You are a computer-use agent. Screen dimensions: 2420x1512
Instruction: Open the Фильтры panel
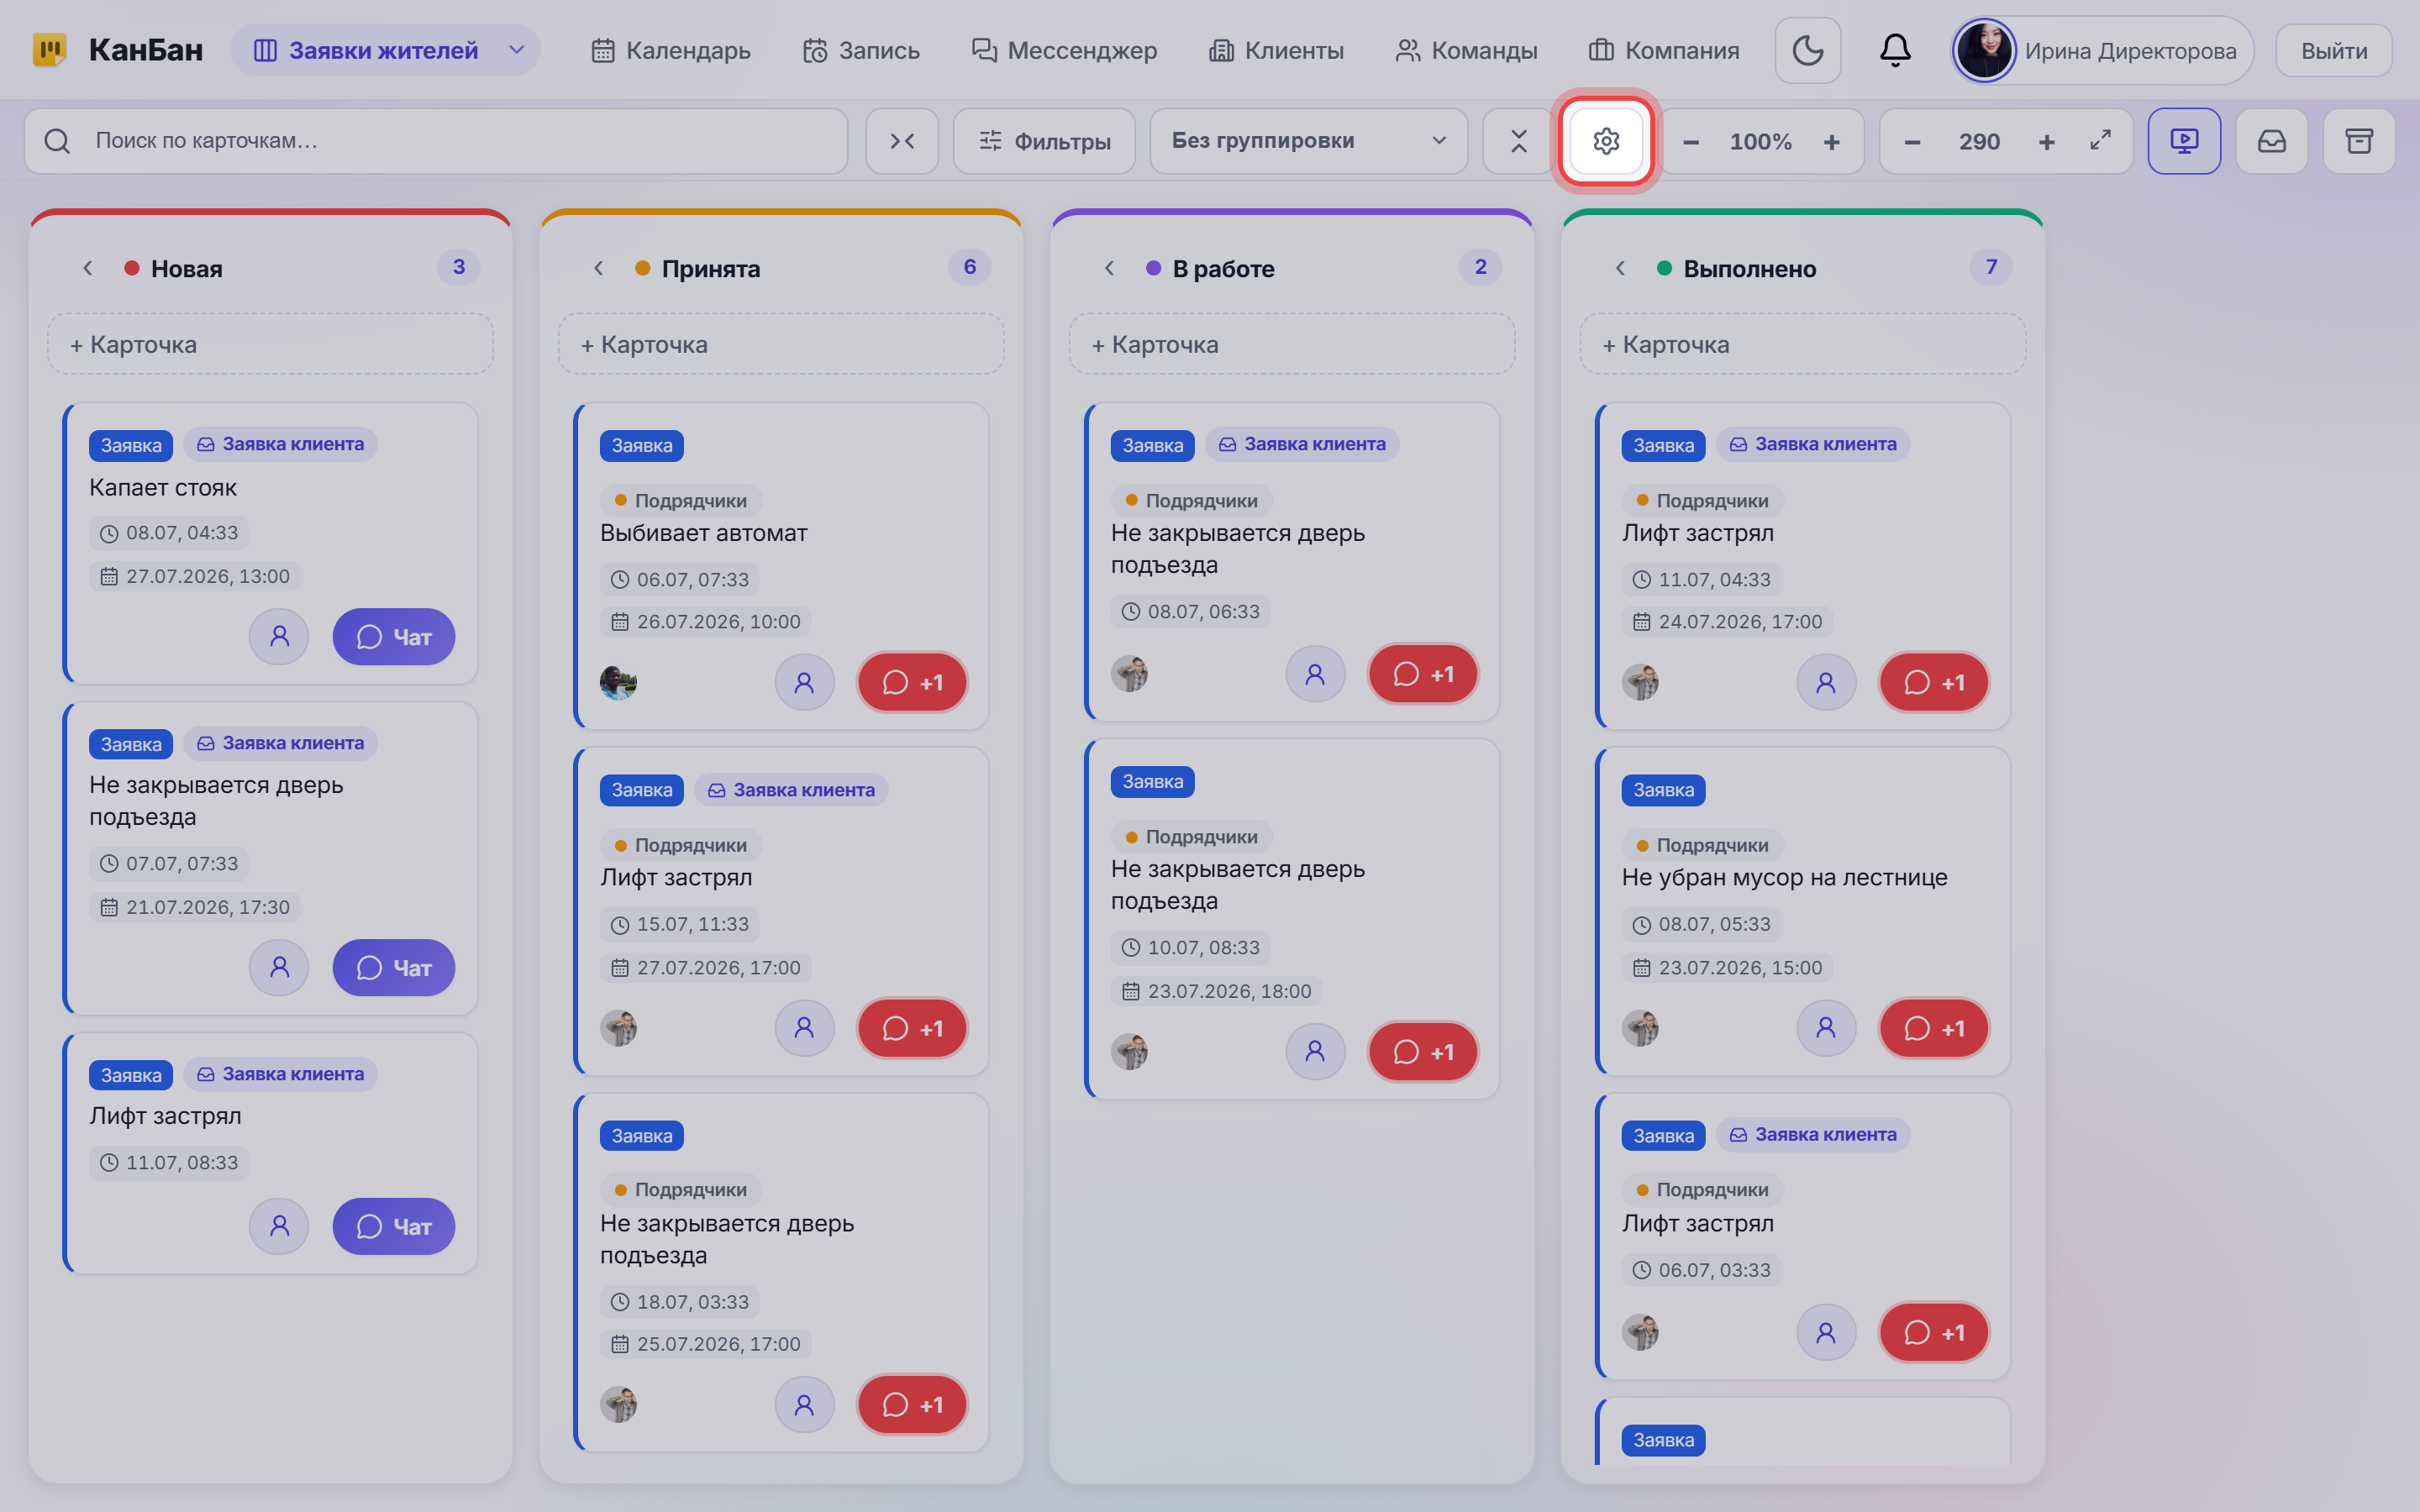[1044, 141]
